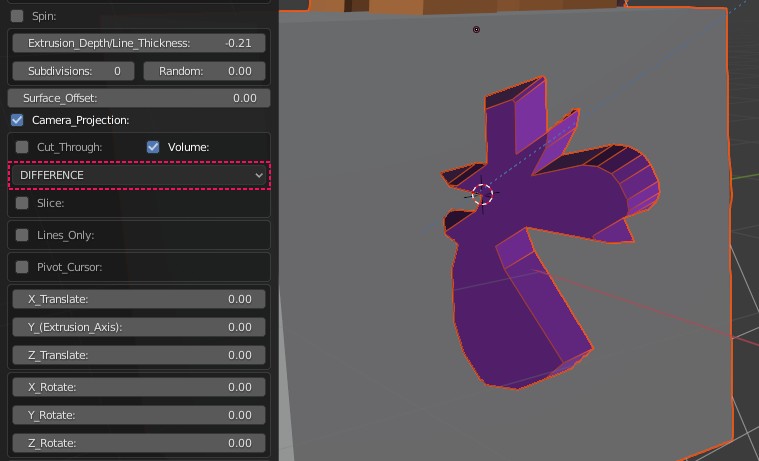
Task: Disable the Camera_Projection checkbox
Action: 17,120
